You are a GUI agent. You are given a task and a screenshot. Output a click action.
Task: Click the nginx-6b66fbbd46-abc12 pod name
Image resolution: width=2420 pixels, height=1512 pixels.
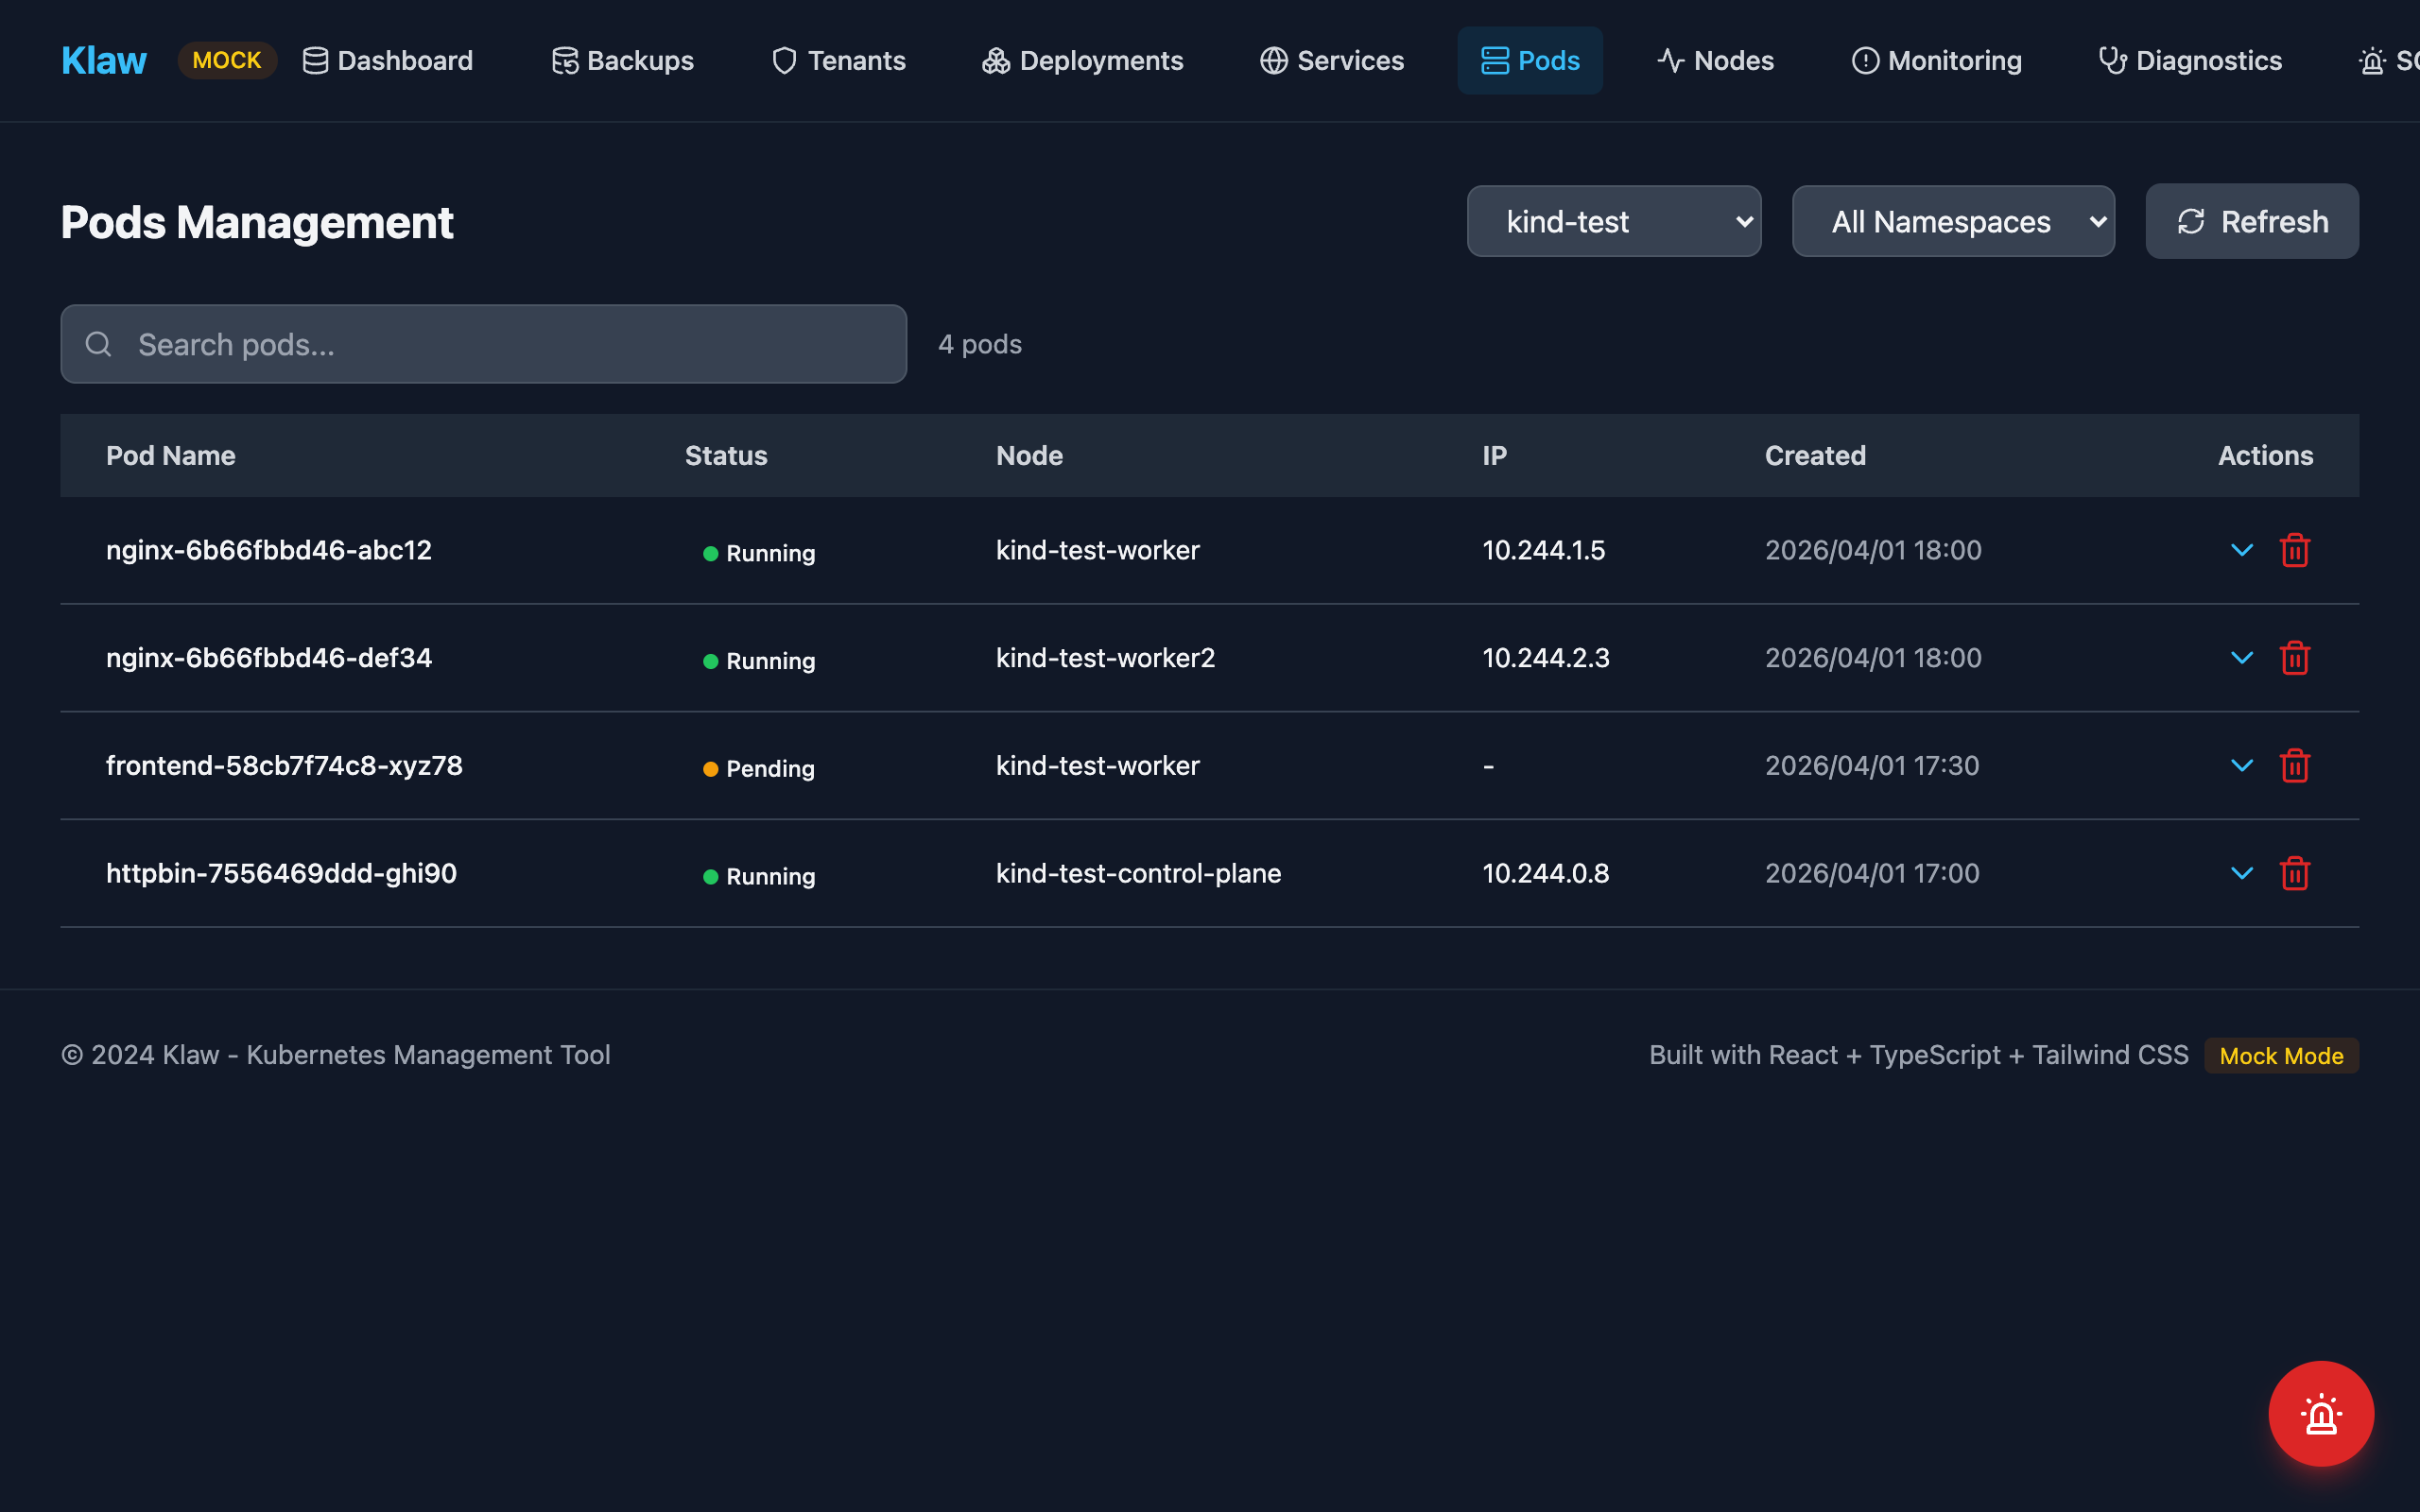269,550
